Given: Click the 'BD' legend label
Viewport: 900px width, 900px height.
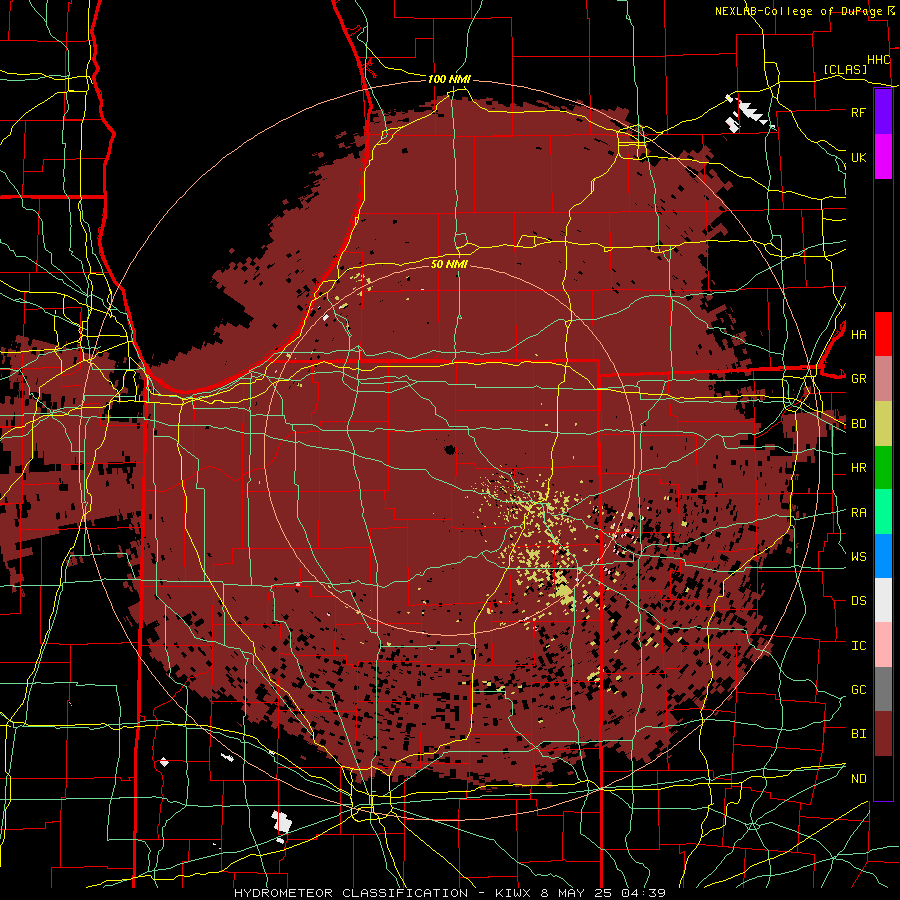Looking at the screenshot, I should [859, 424].
